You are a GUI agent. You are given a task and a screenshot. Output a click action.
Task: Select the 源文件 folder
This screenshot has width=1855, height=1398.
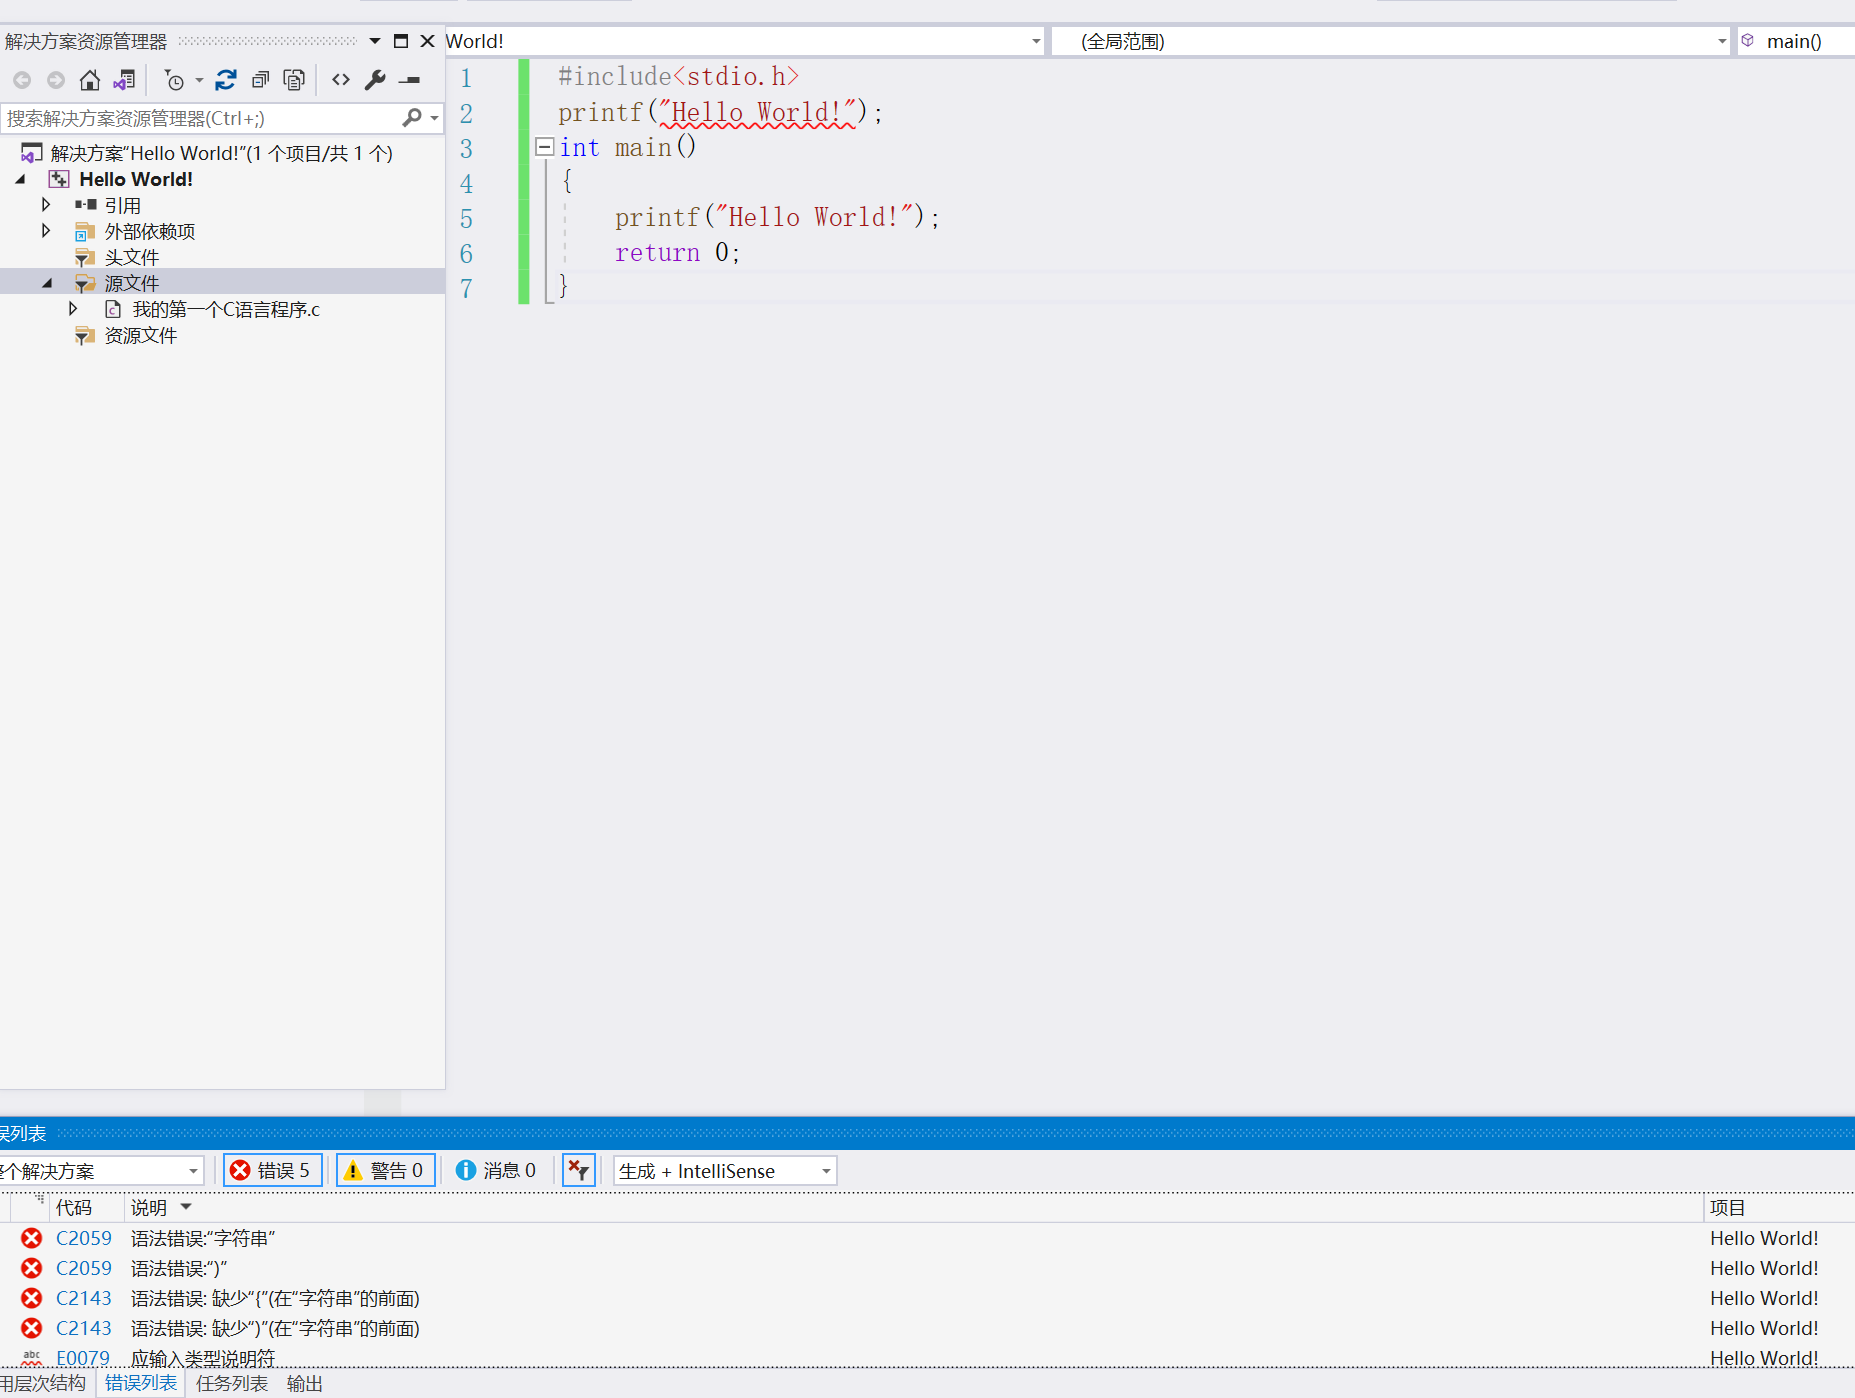[132, 283]
